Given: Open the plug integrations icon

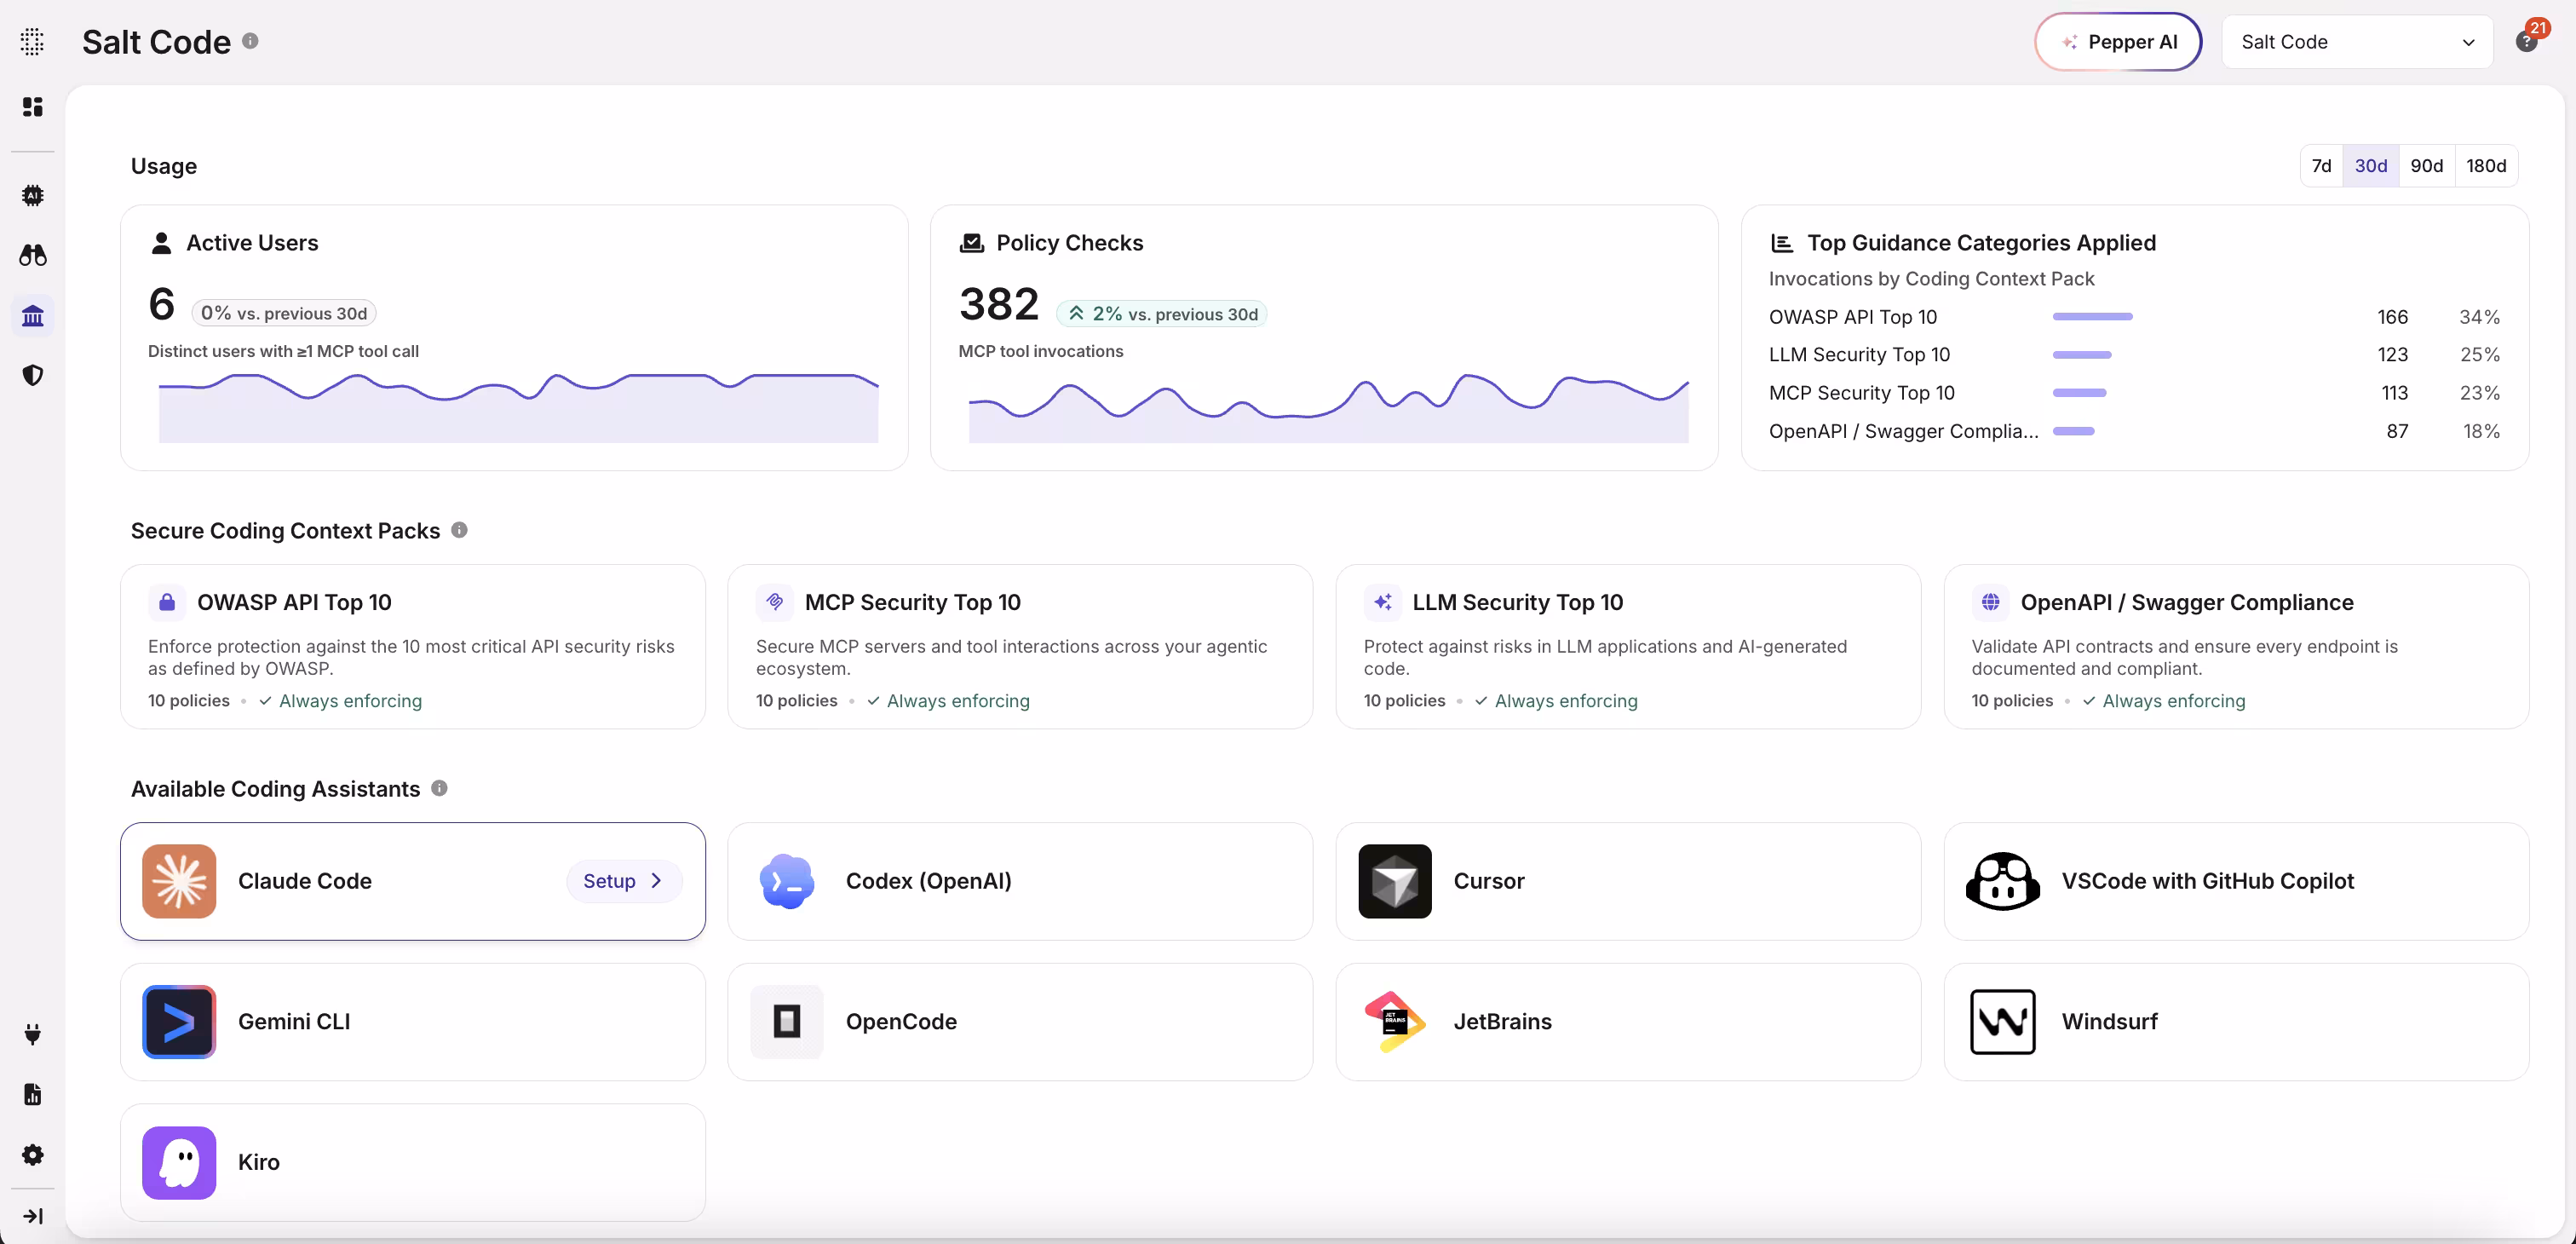Looking at the screenshot, I should coord(32,1034).
